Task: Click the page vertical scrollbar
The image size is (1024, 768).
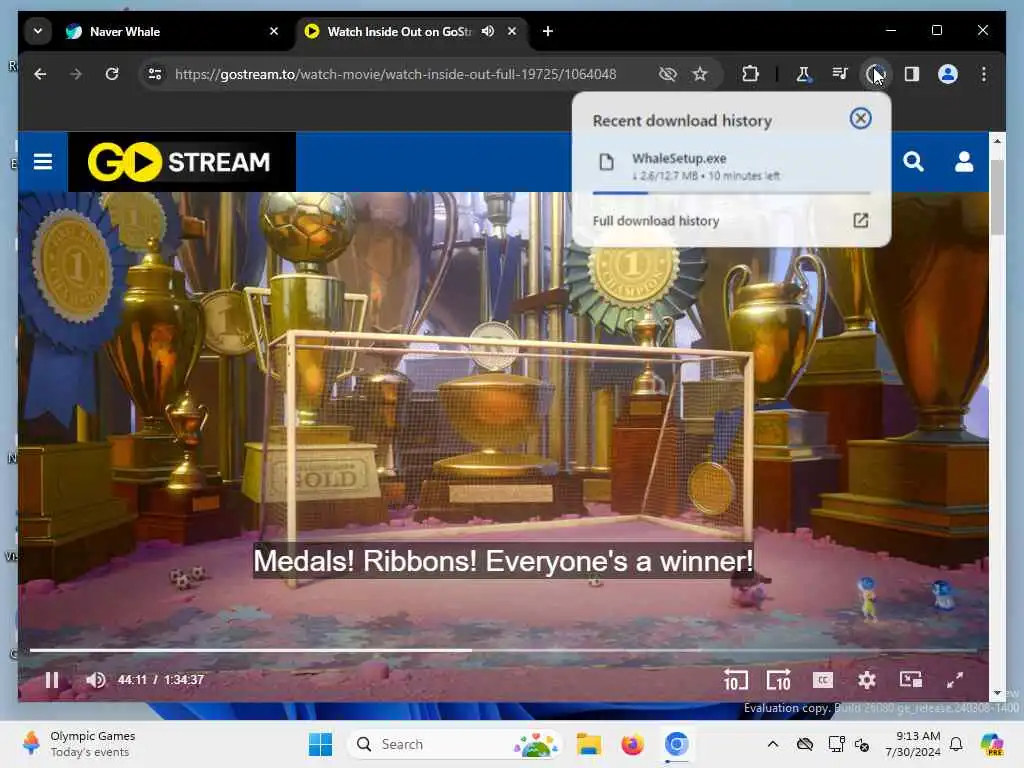Action: point(997,196)
